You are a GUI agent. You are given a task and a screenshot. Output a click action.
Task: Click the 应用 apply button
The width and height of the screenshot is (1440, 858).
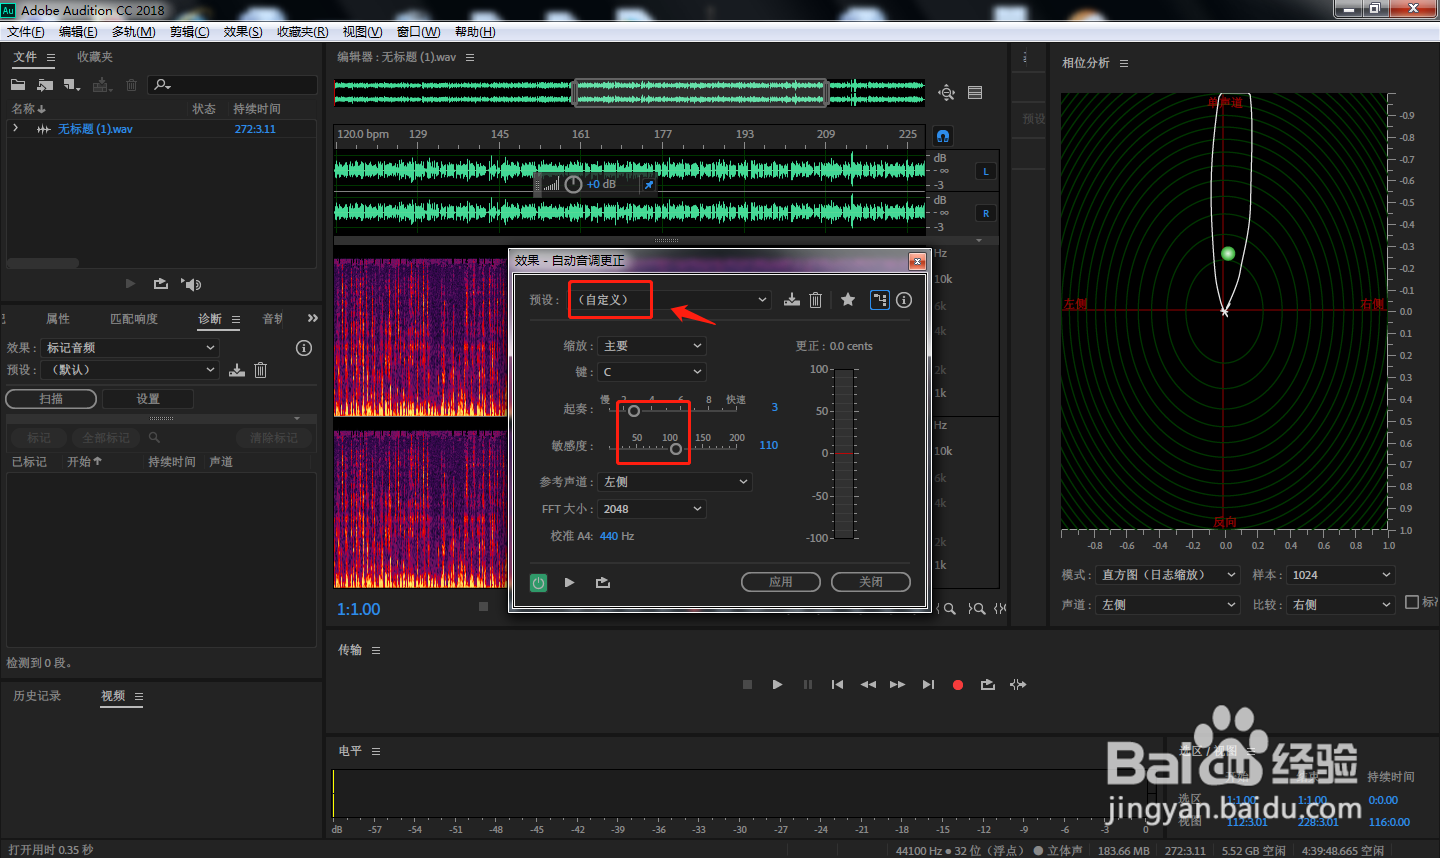point(781,582)
